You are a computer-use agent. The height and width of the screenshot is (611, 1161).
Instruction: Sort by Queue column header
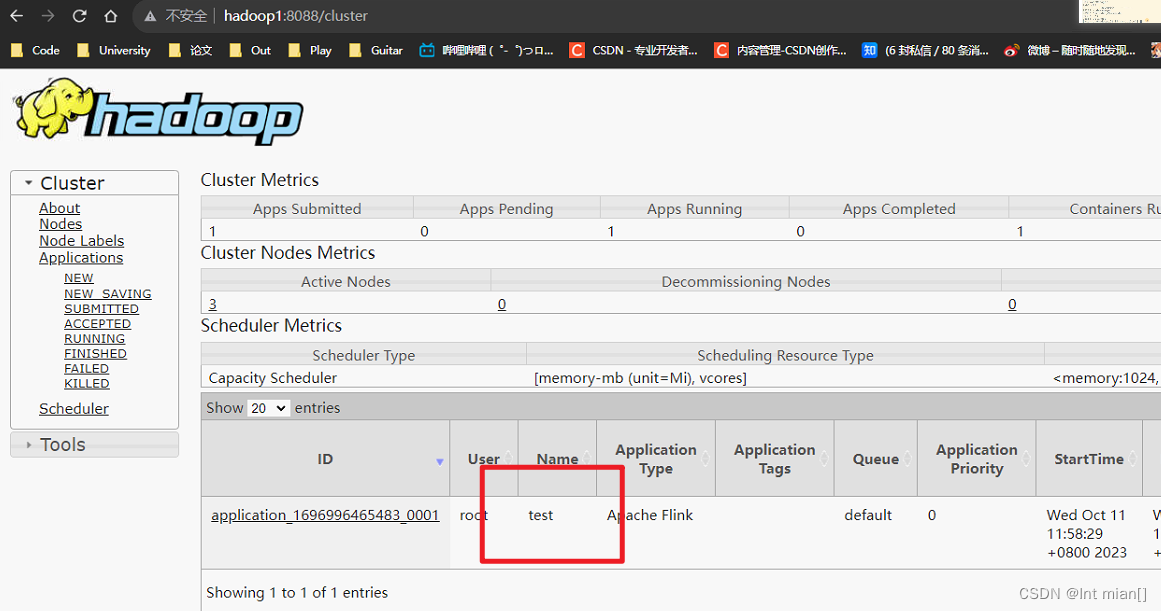[x=875, y=459]
